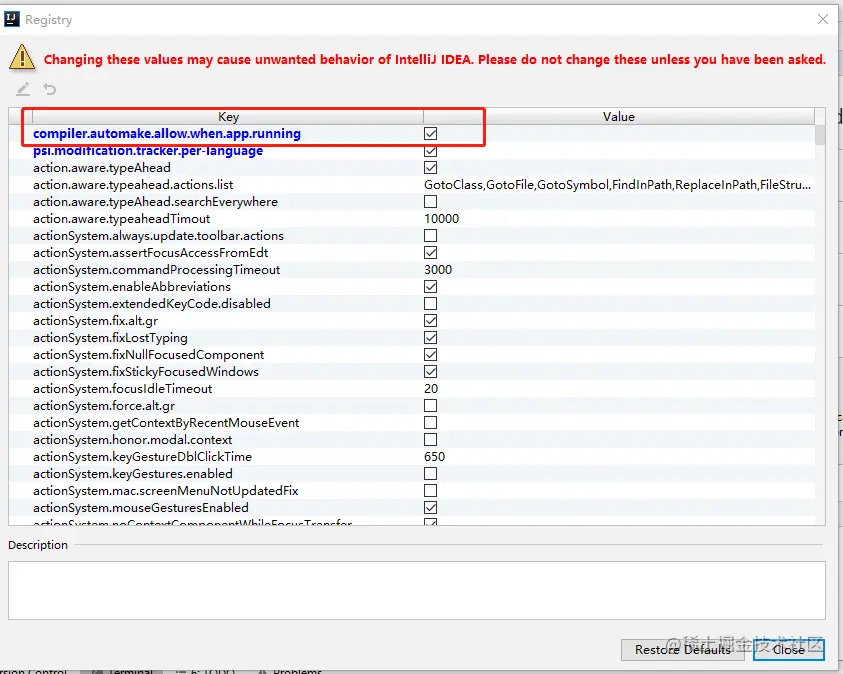Select actionSystem.mac.screenMenuNotUpdatedFix key

pos(166,491)
